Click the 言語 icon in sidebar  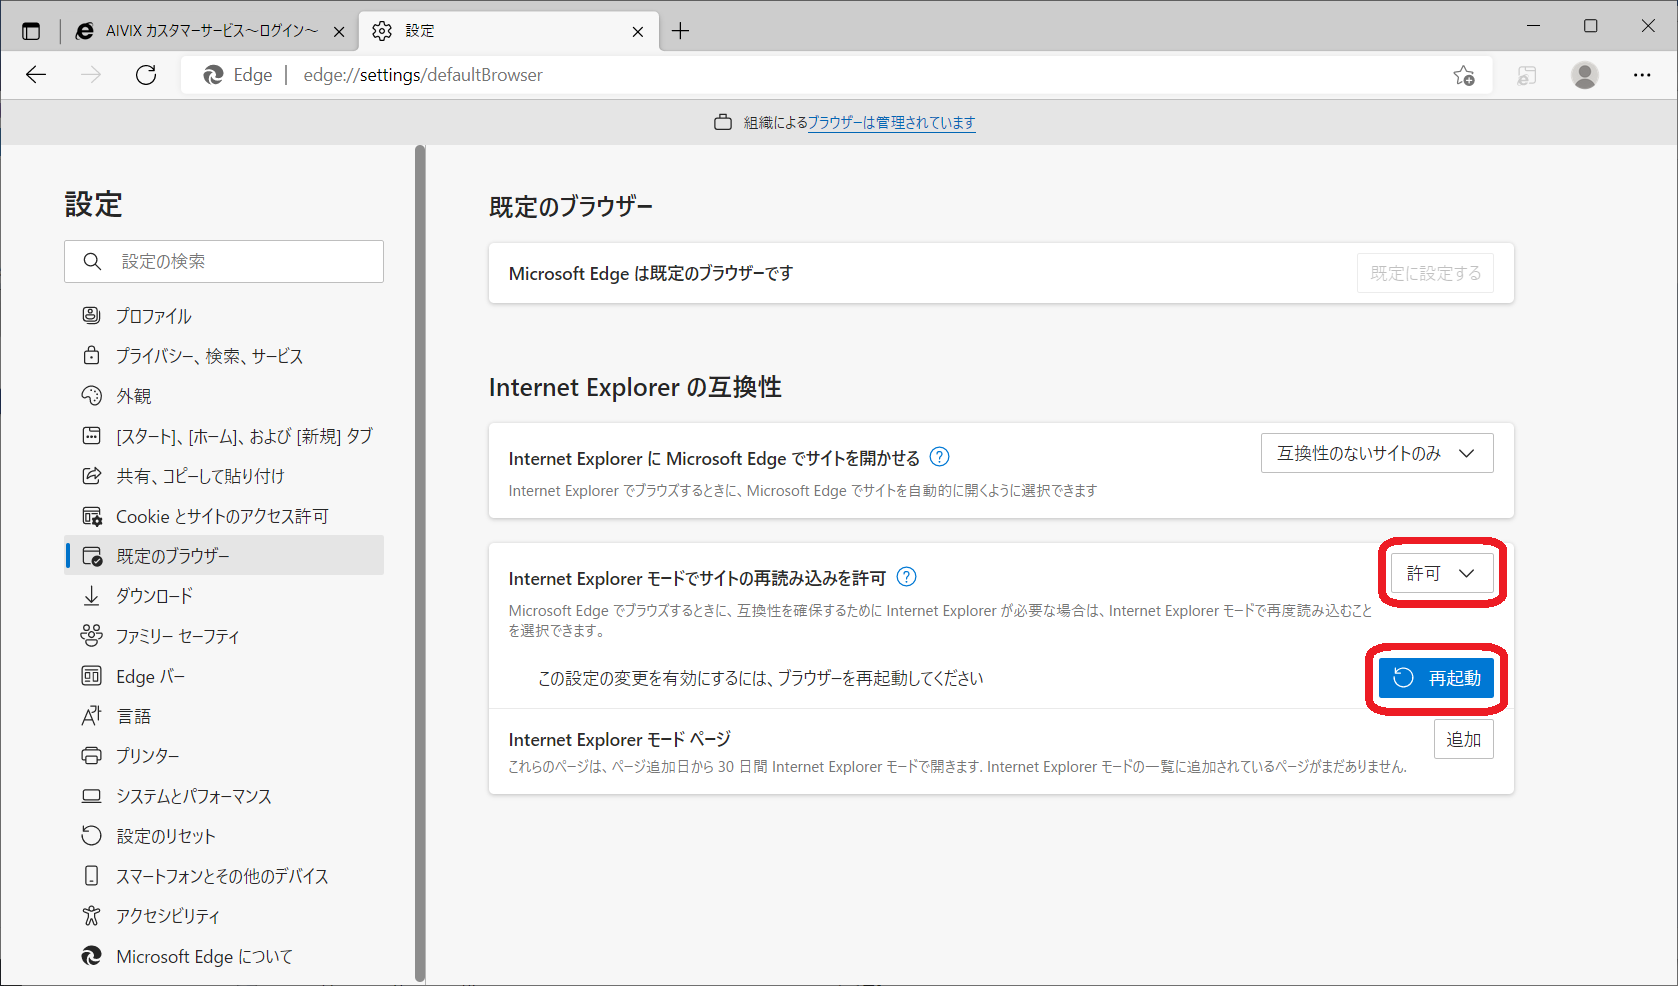coord(91,716)
